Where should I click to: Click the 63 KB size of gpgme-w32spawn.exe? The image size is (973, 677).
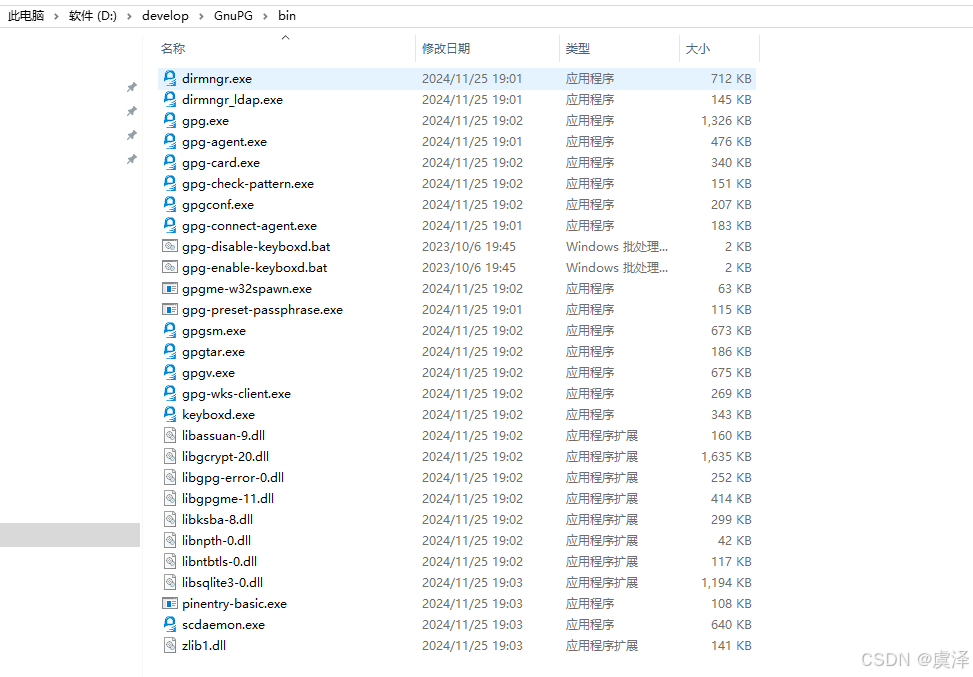click(x=735, y=289)
